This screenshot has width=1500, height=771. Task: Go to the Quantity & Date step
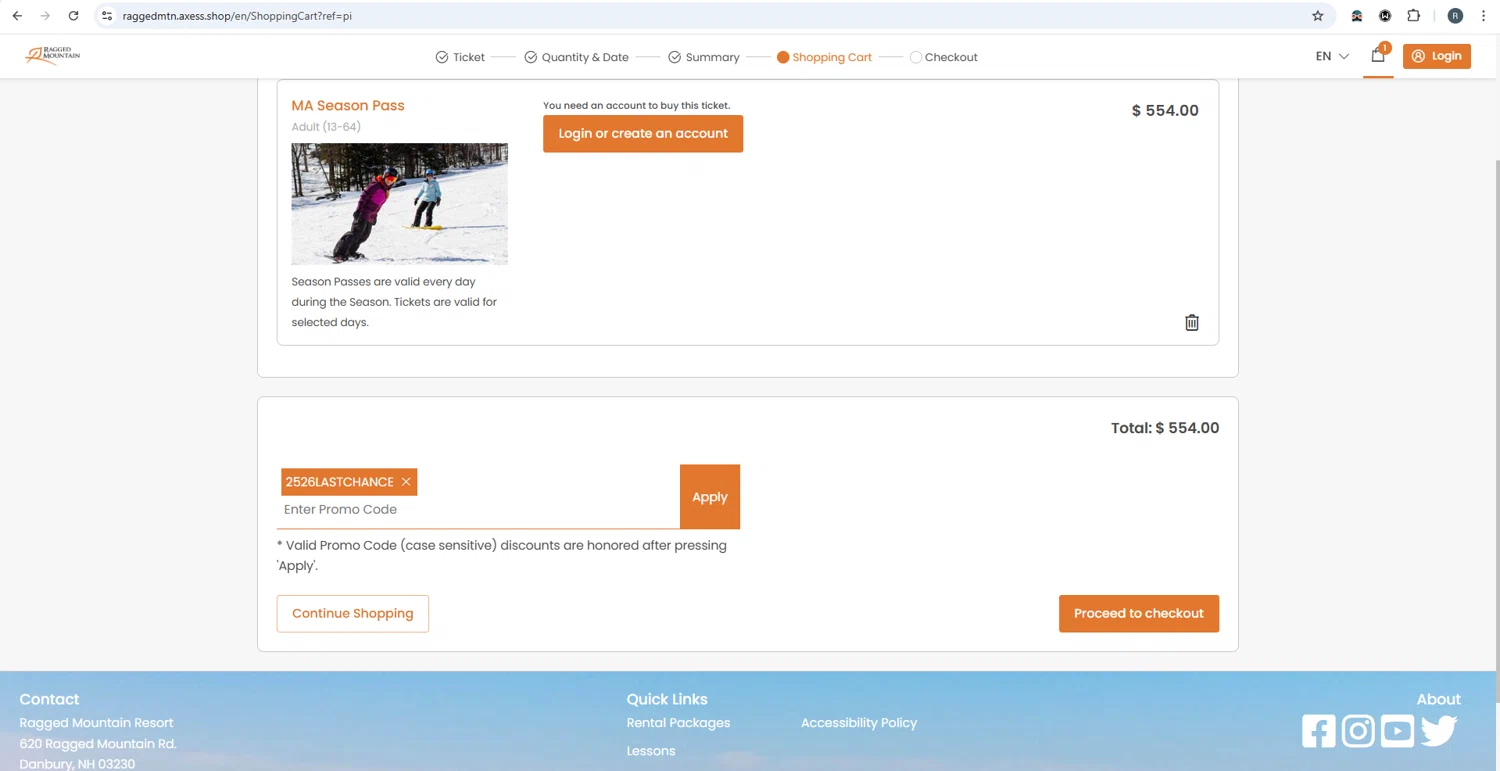[577, 57]
